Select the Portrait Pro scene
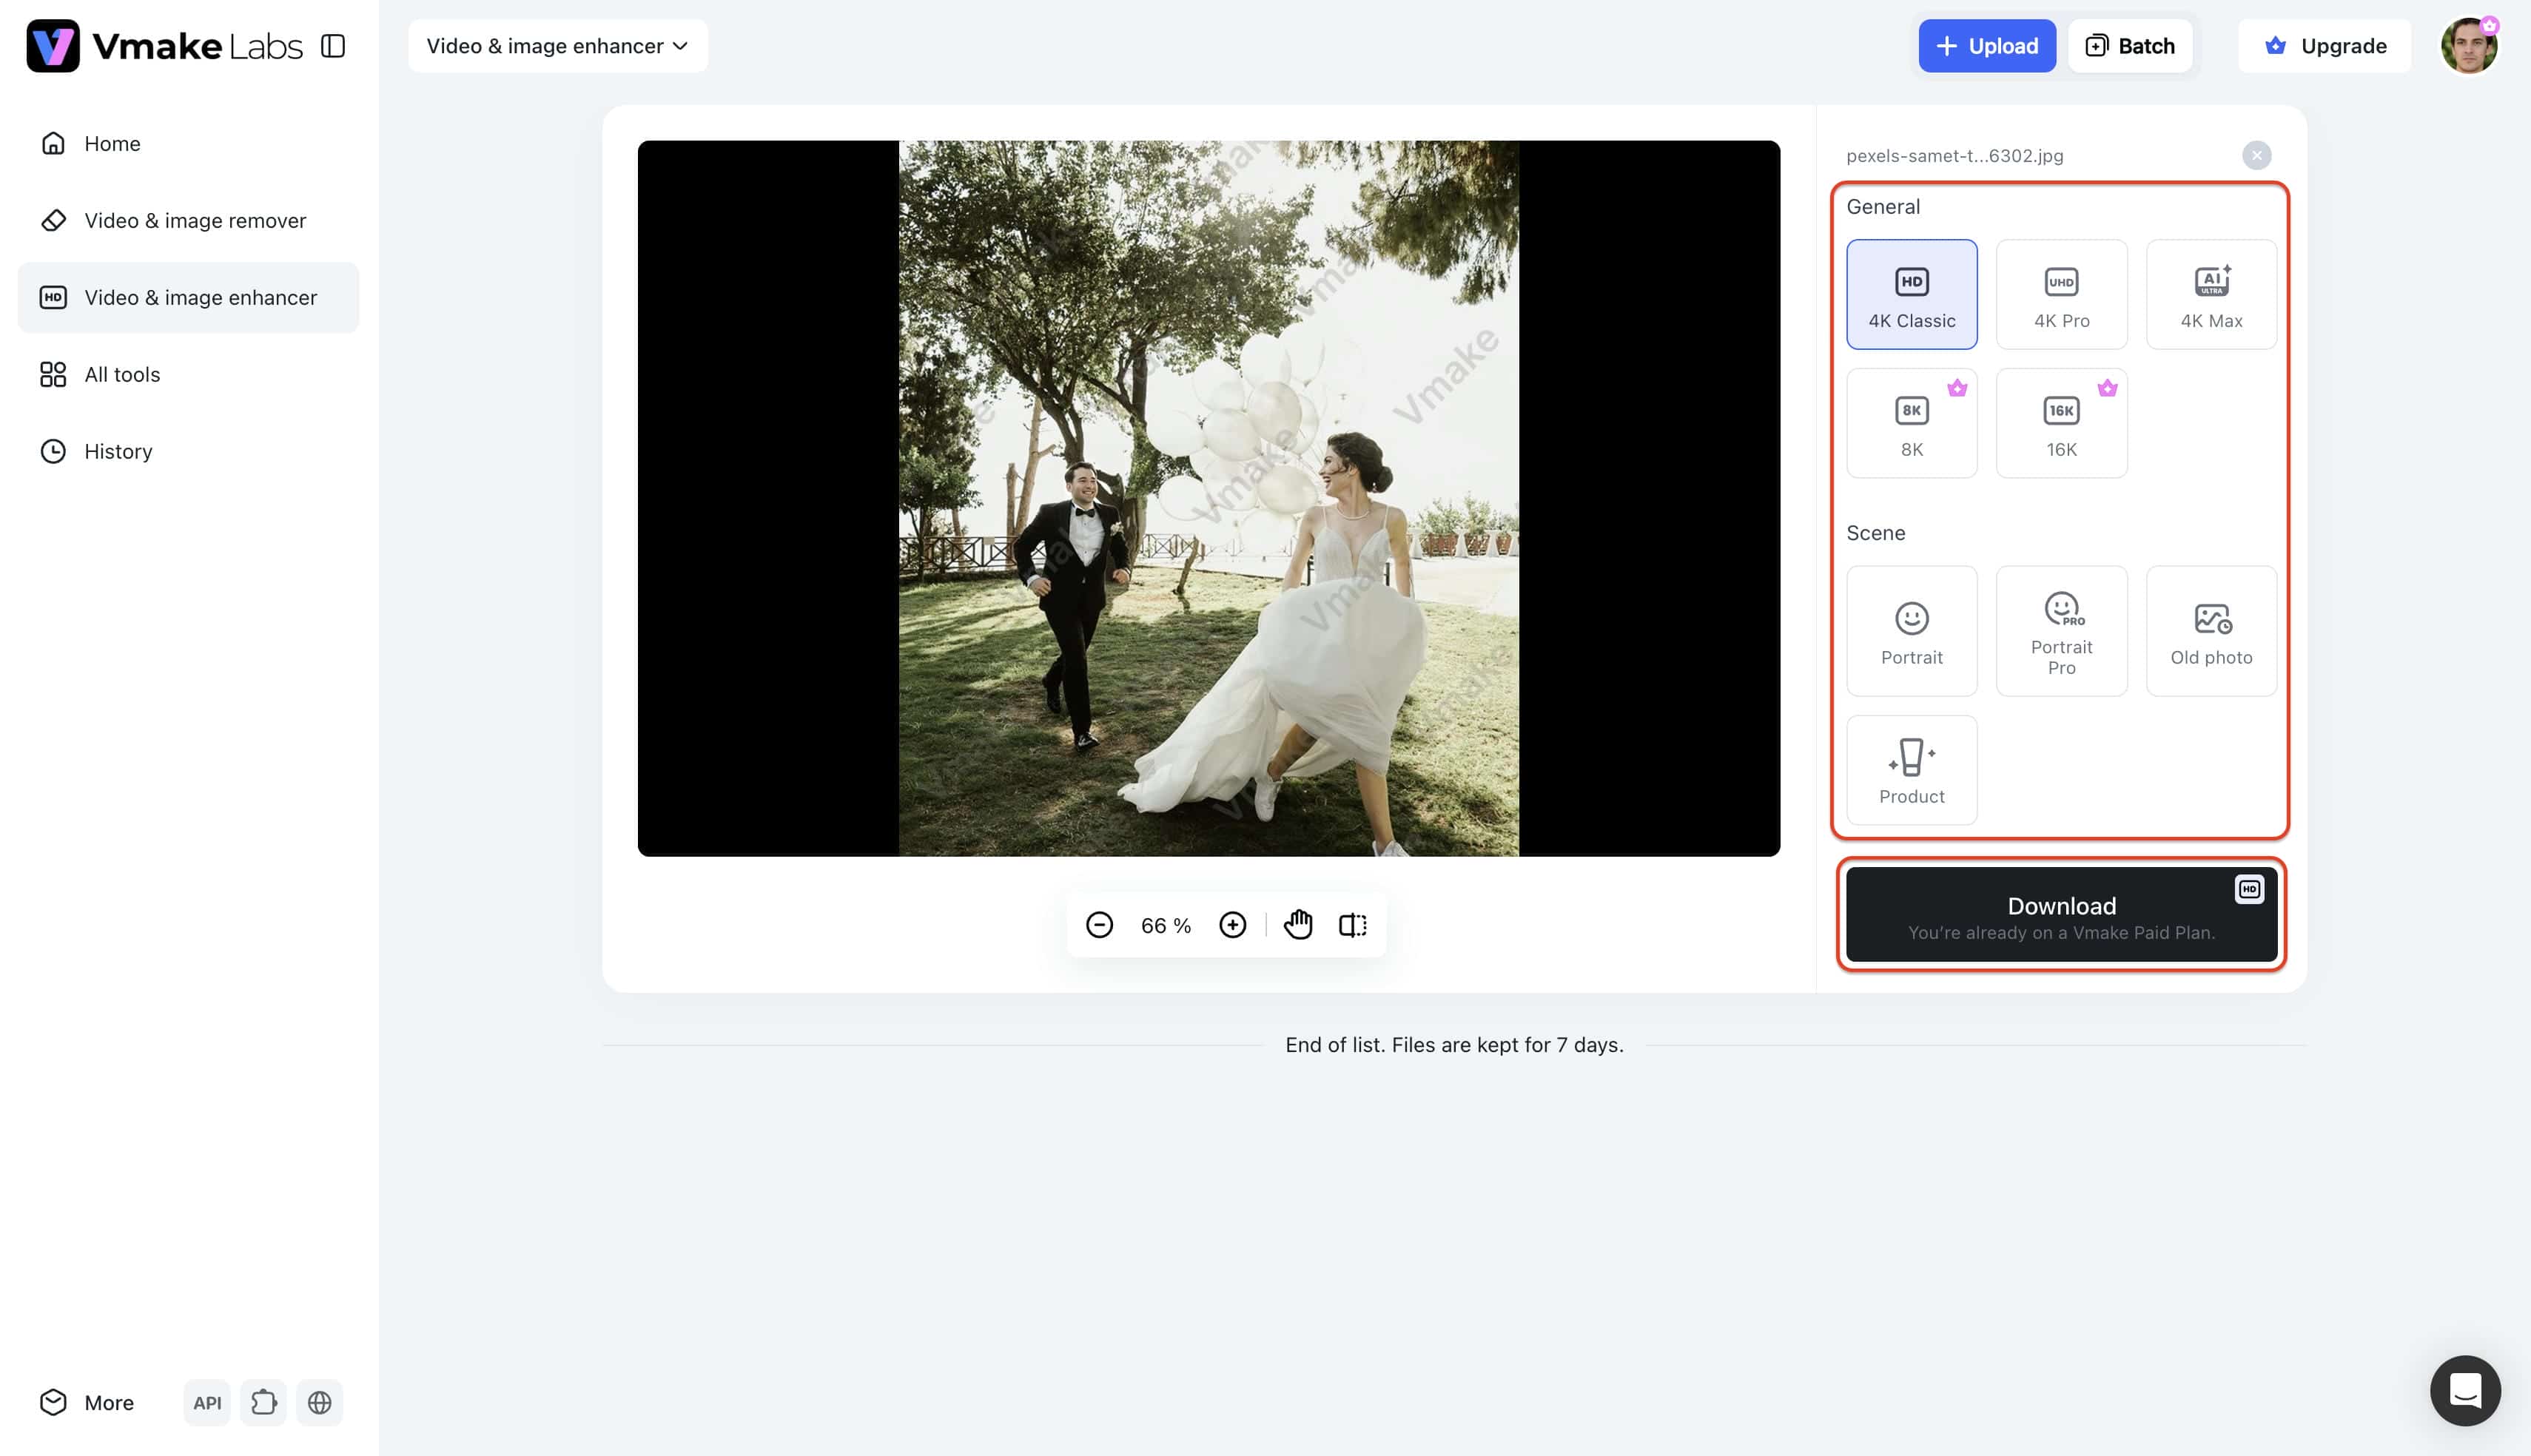The image size is (2531, 1456). pyautogui.click(x=2061, y=631)
